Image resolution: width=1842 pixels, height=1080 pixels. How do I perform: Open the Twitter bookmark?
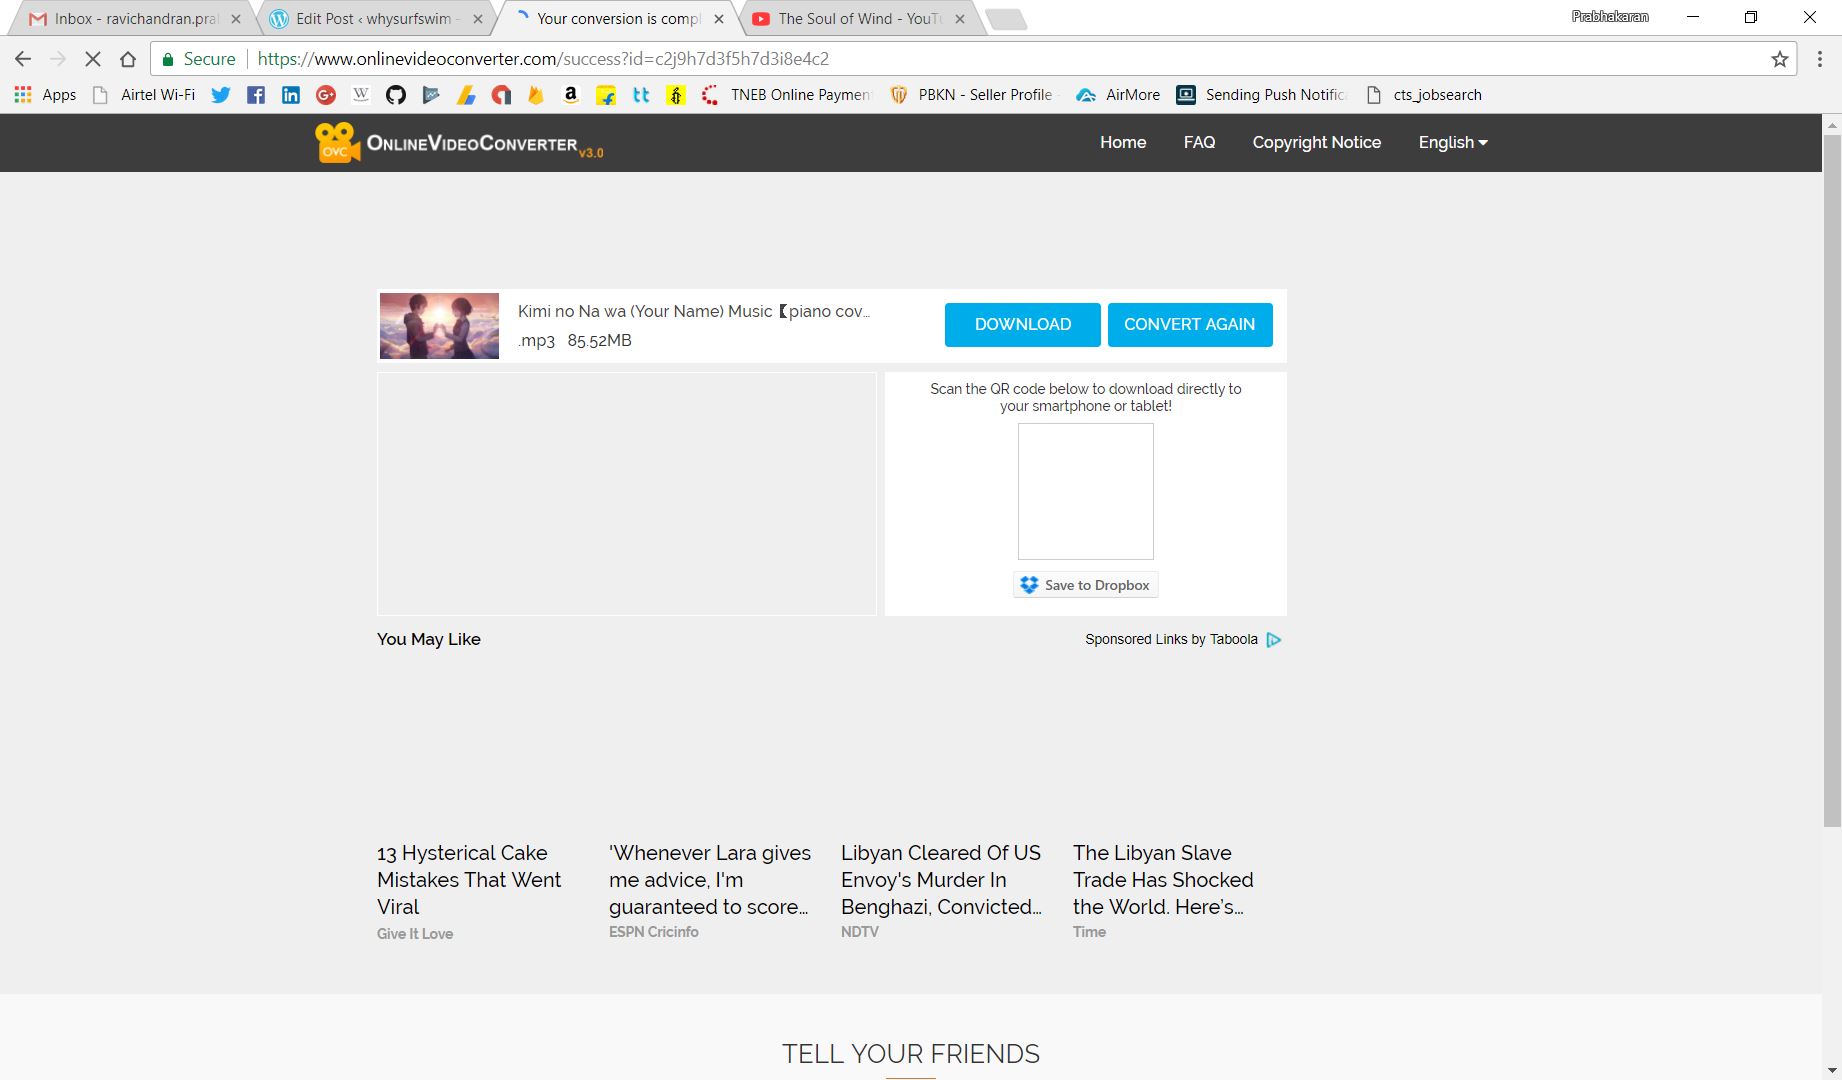pos(221,95)
